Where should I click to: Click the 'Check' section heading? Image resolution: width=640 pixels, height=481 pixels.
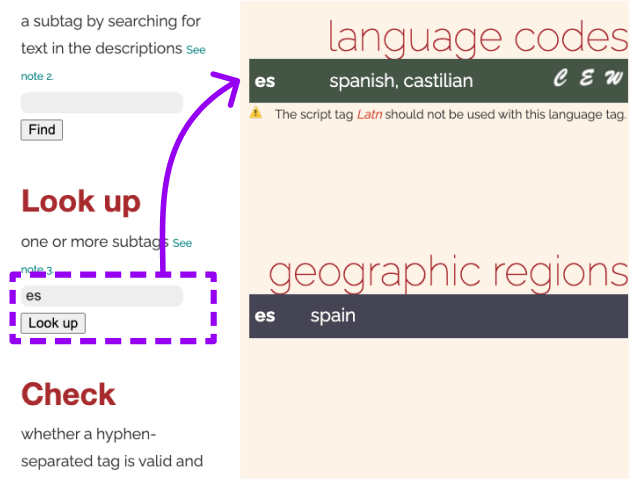69,394
